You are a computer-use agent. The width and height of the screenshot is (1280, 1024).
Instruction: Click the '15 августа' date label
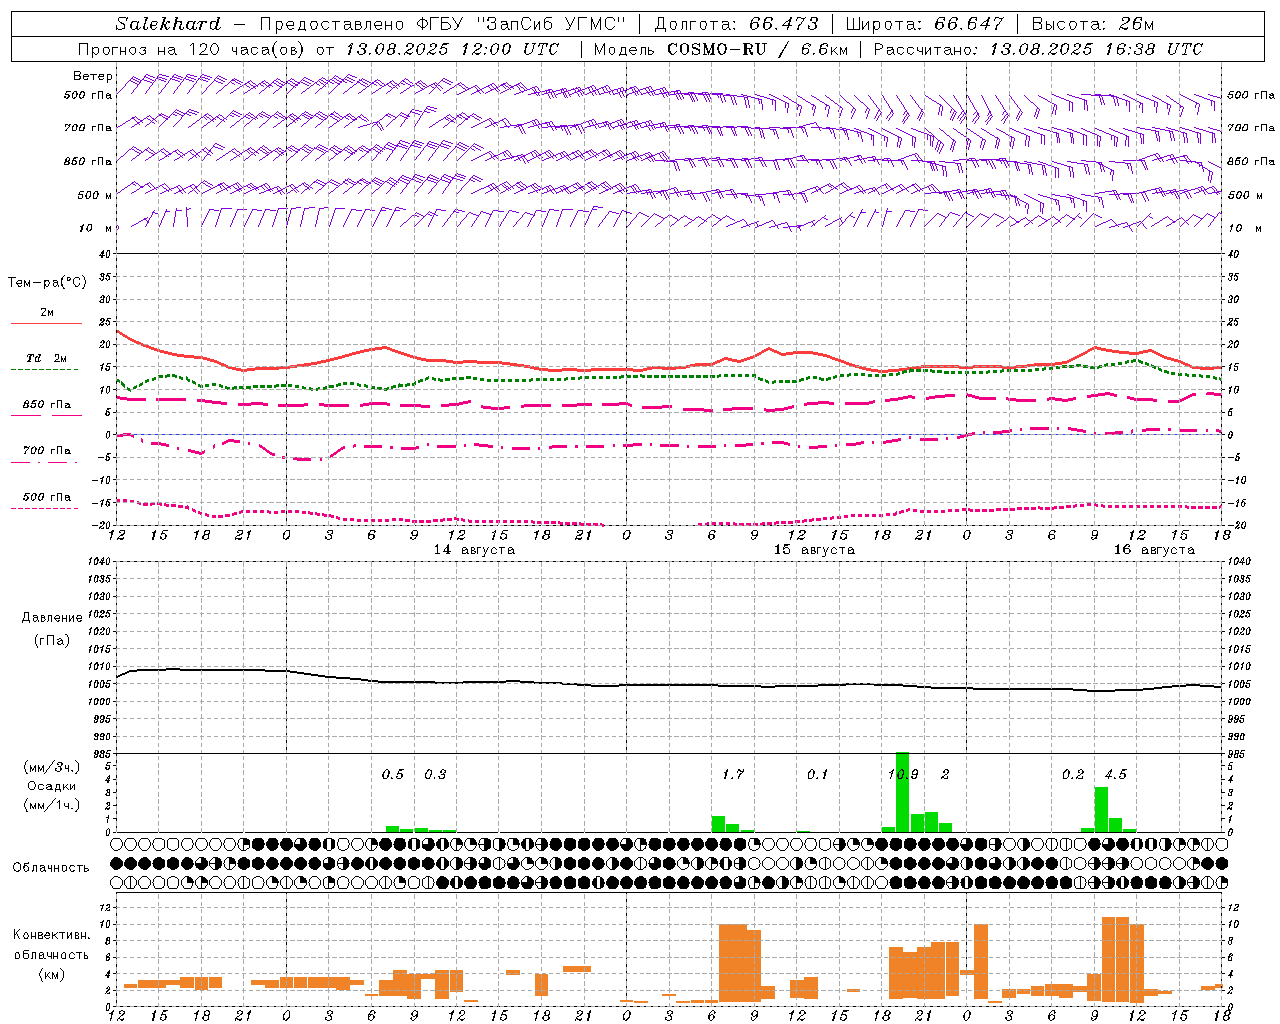pyautogui.click(x=814, y=550)
